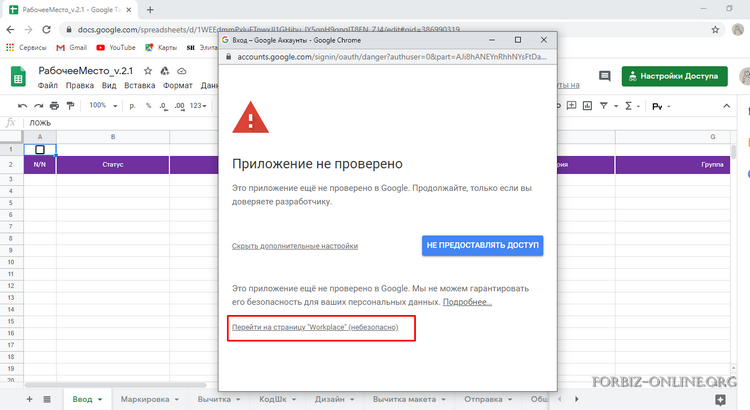Click the sigma functions icon
The image size is (750, 410).
629,106
